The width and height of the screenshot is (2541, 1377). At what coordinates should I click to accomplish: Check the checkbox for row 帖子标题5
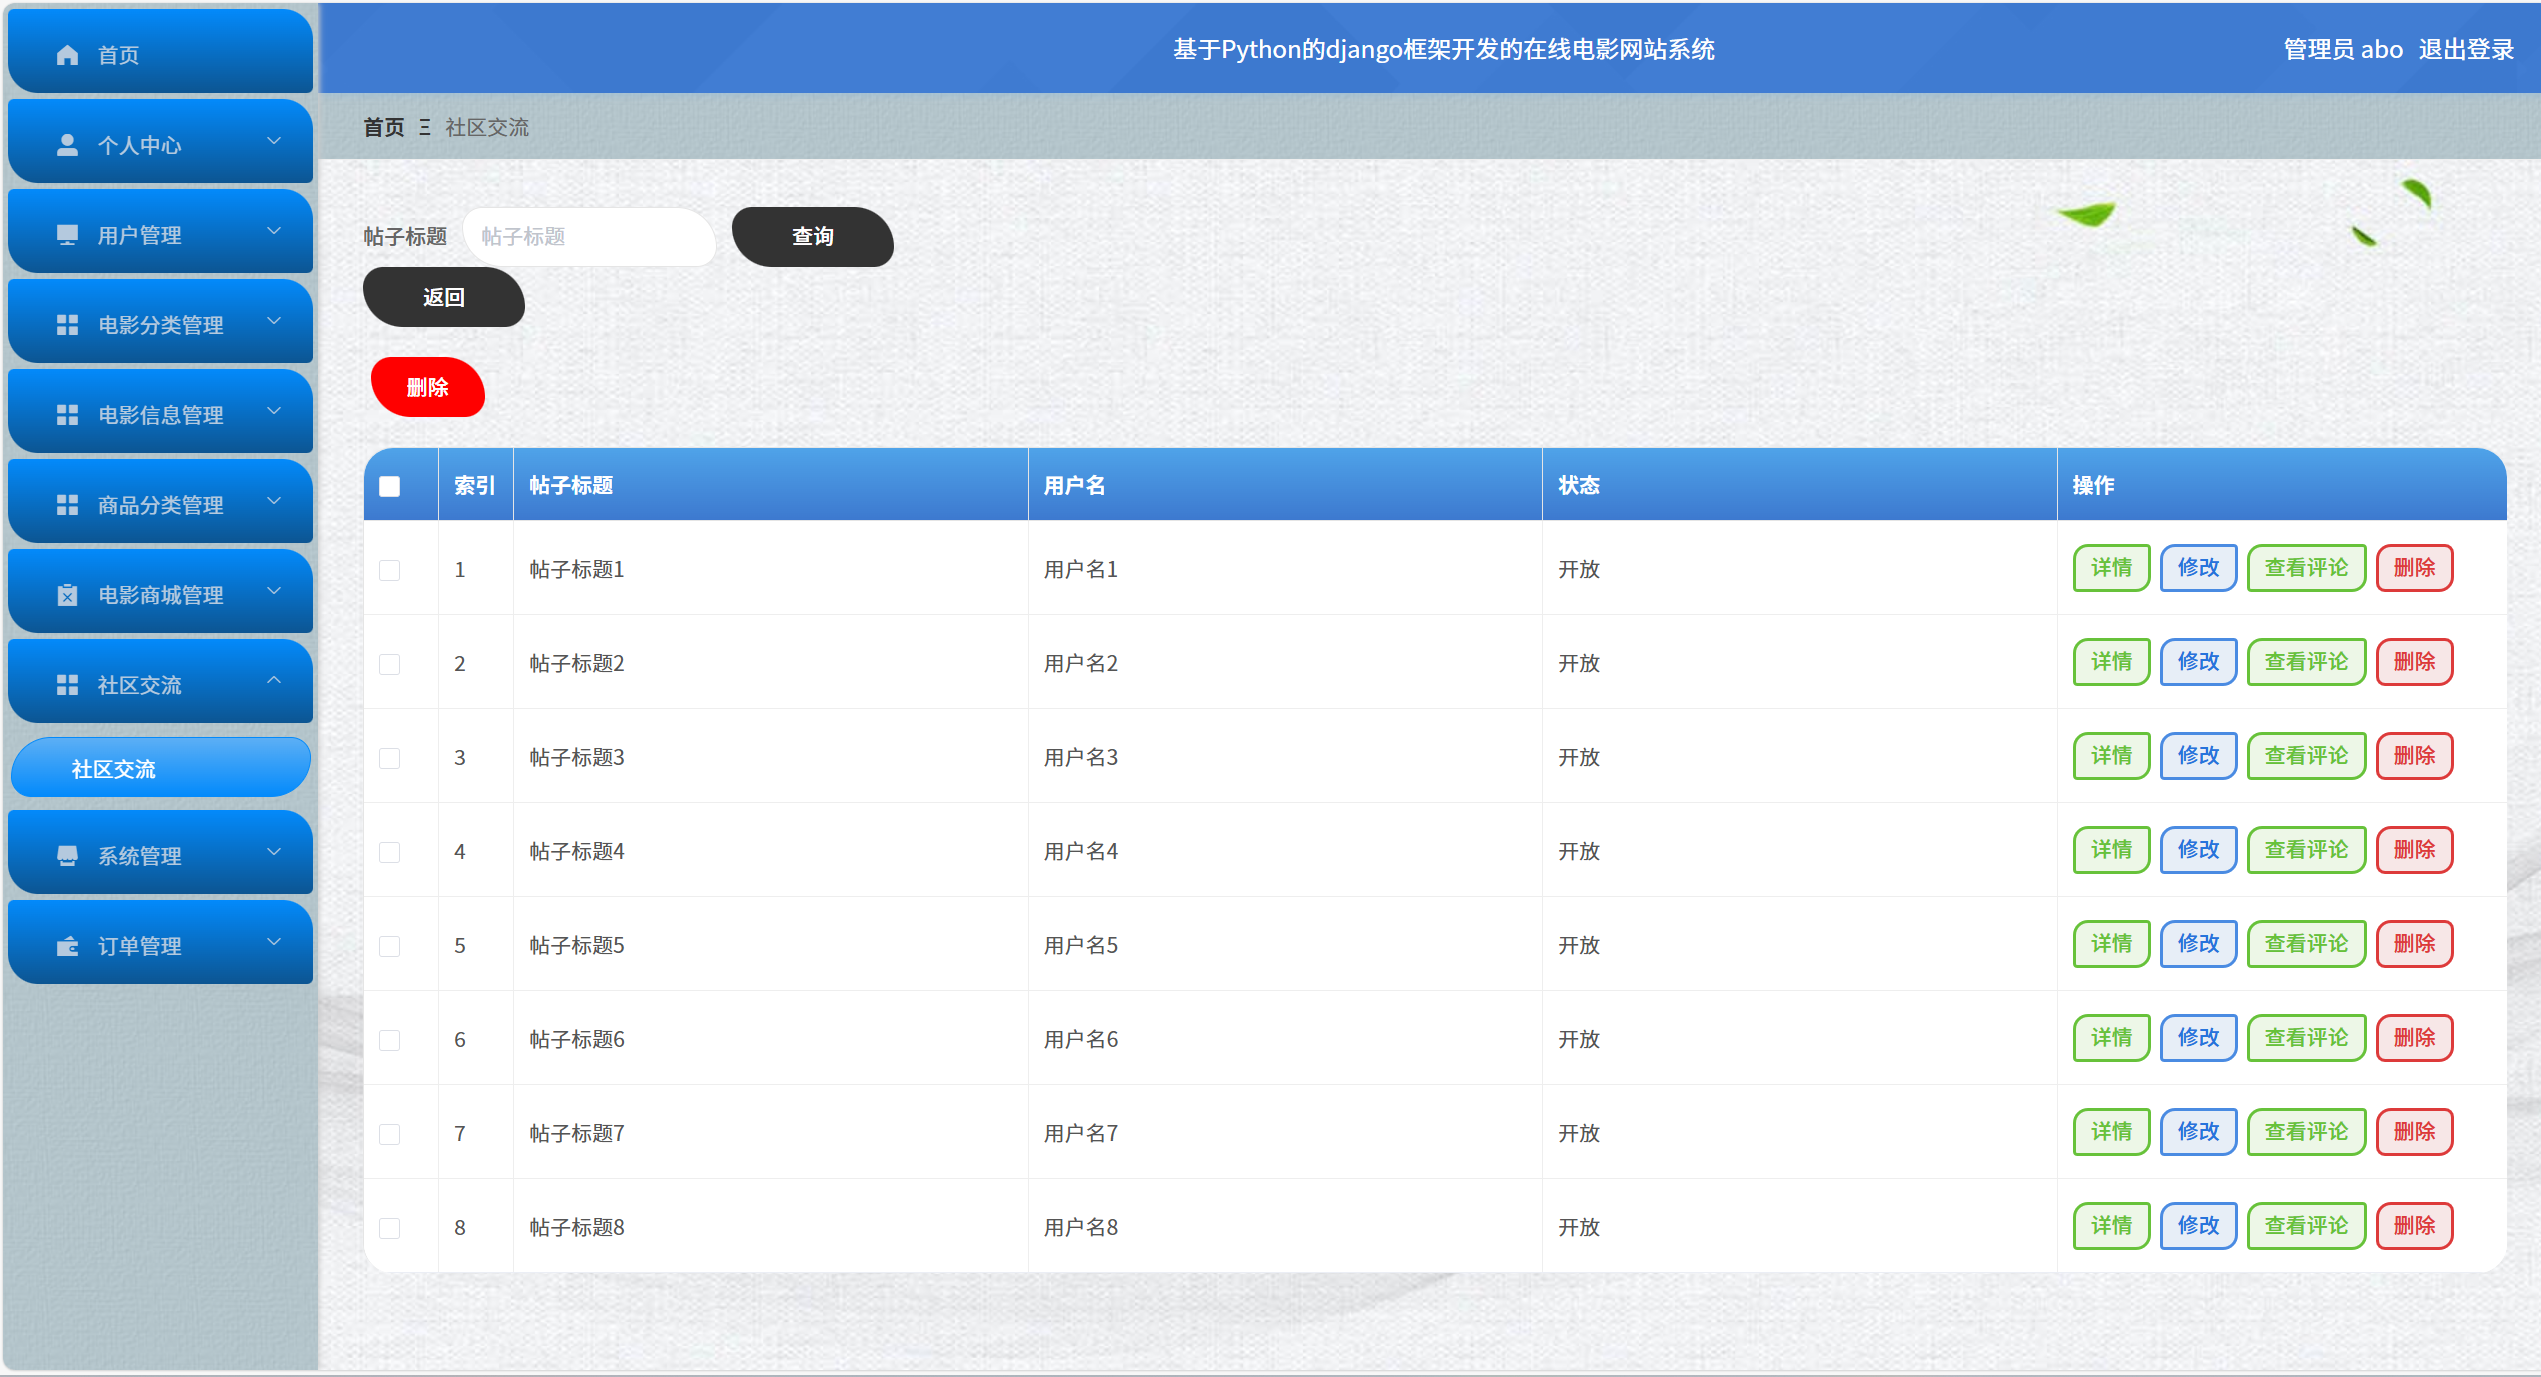[x=390, y=946]
